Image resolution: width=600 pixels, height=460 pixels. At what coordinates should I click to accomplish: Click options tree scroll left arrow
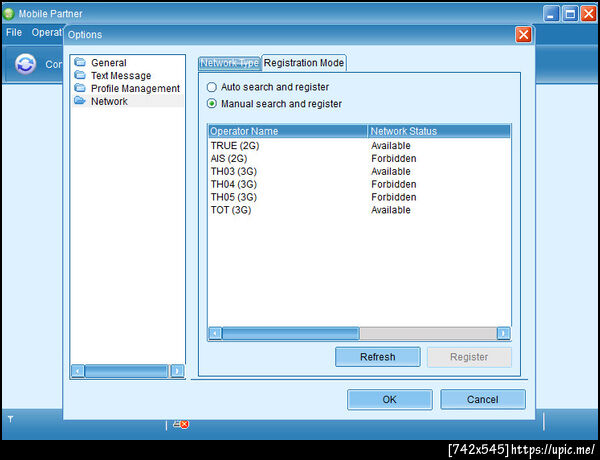(x=78, y=371)
